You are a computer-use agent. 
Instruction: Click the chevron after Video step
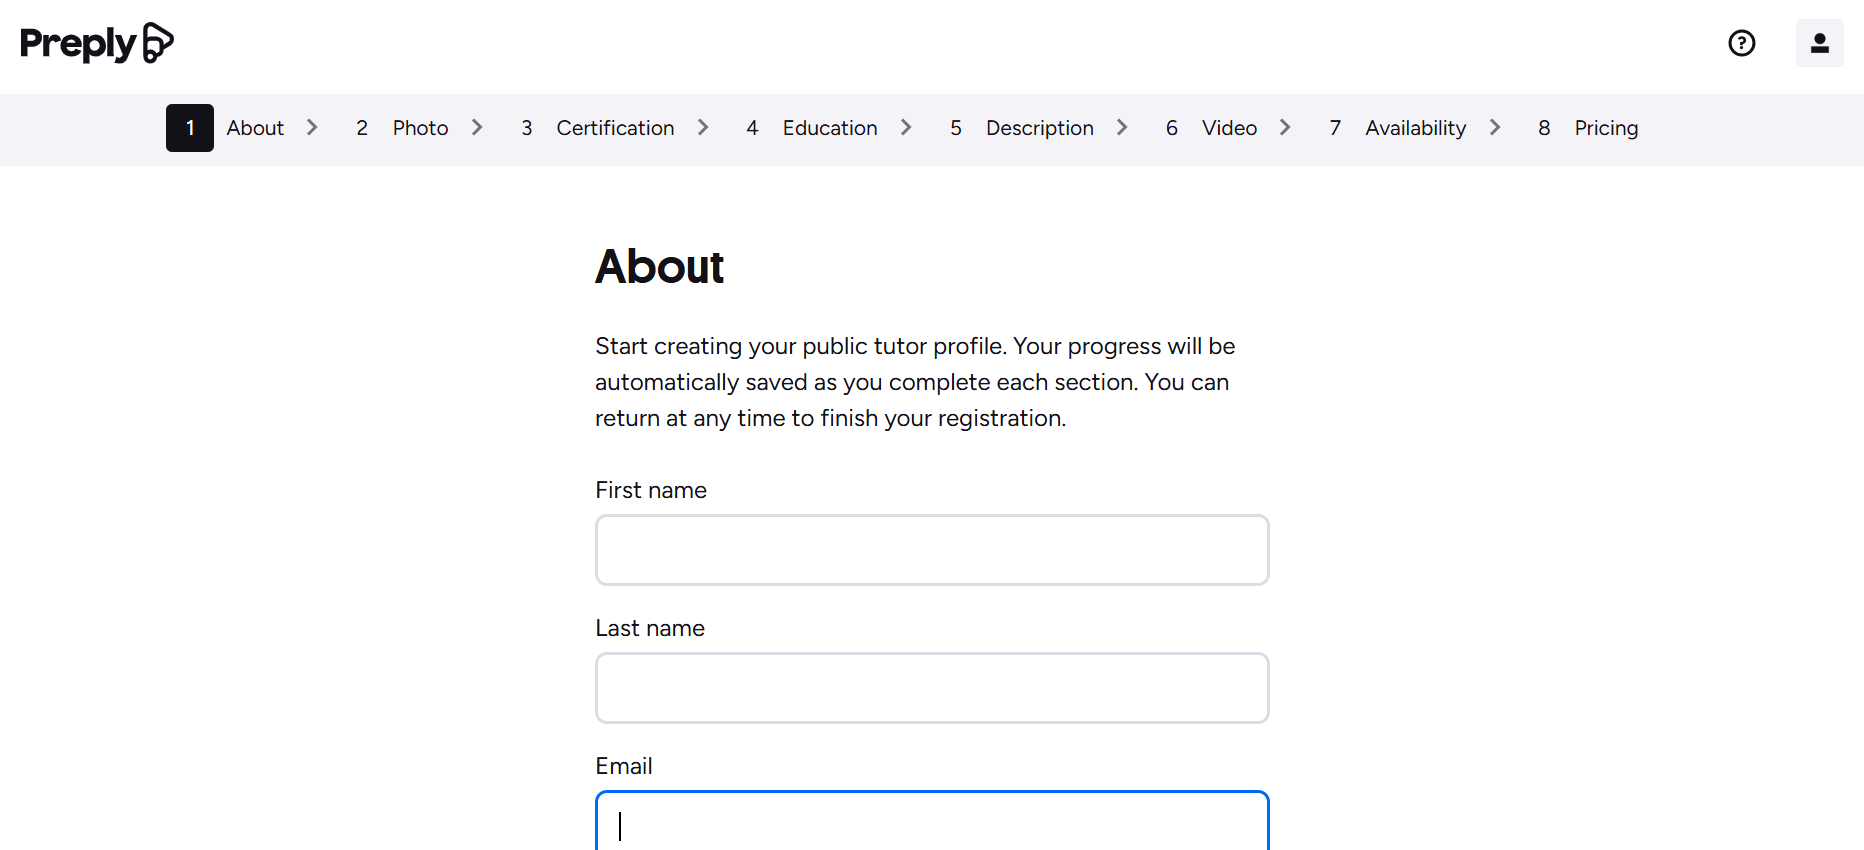[1285, 128]
